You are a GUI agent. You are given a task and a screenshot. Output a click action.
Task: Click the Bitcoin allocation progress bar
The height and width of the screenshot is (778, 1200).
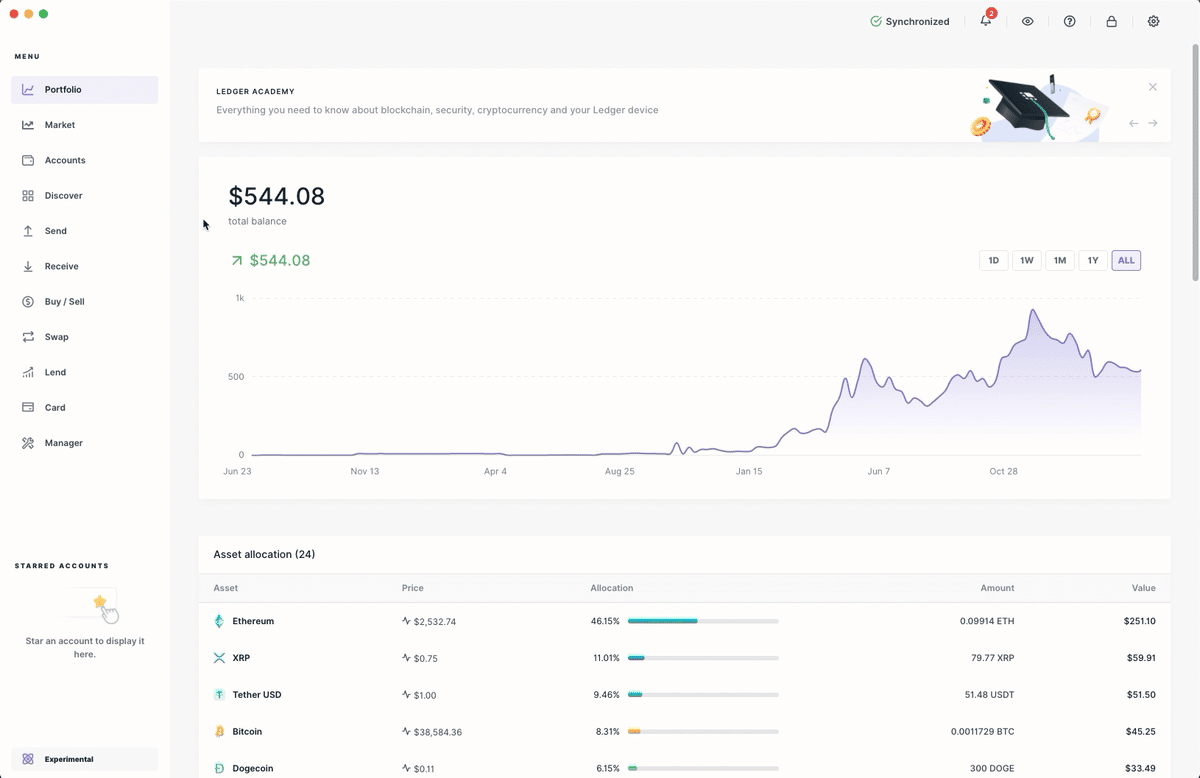pyautogui.click(x=703, y=732)
